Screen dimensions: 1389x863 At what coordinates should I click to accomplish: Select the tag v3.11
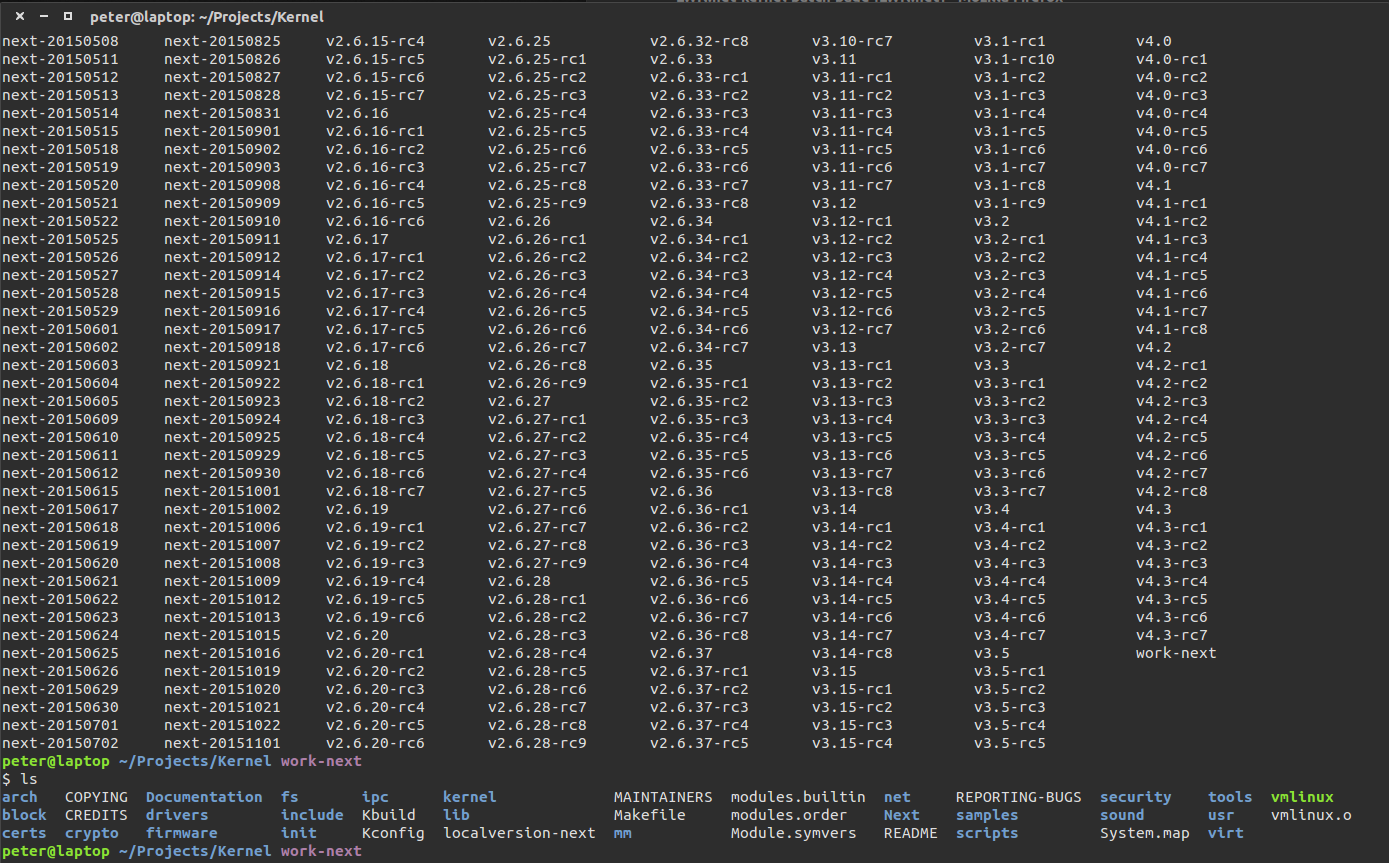(x=834, y=59)
